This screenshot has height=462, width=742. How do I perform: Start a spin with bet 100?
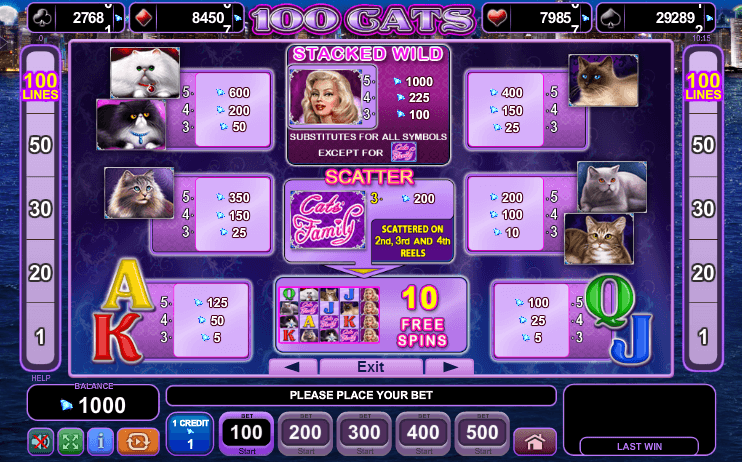click(x=247, y=434)
